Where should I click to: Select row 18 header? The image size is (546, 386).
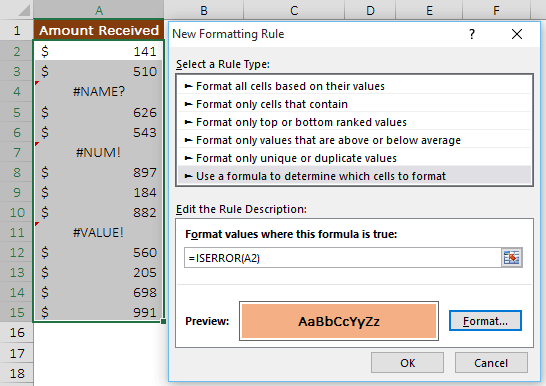(17, 373)
